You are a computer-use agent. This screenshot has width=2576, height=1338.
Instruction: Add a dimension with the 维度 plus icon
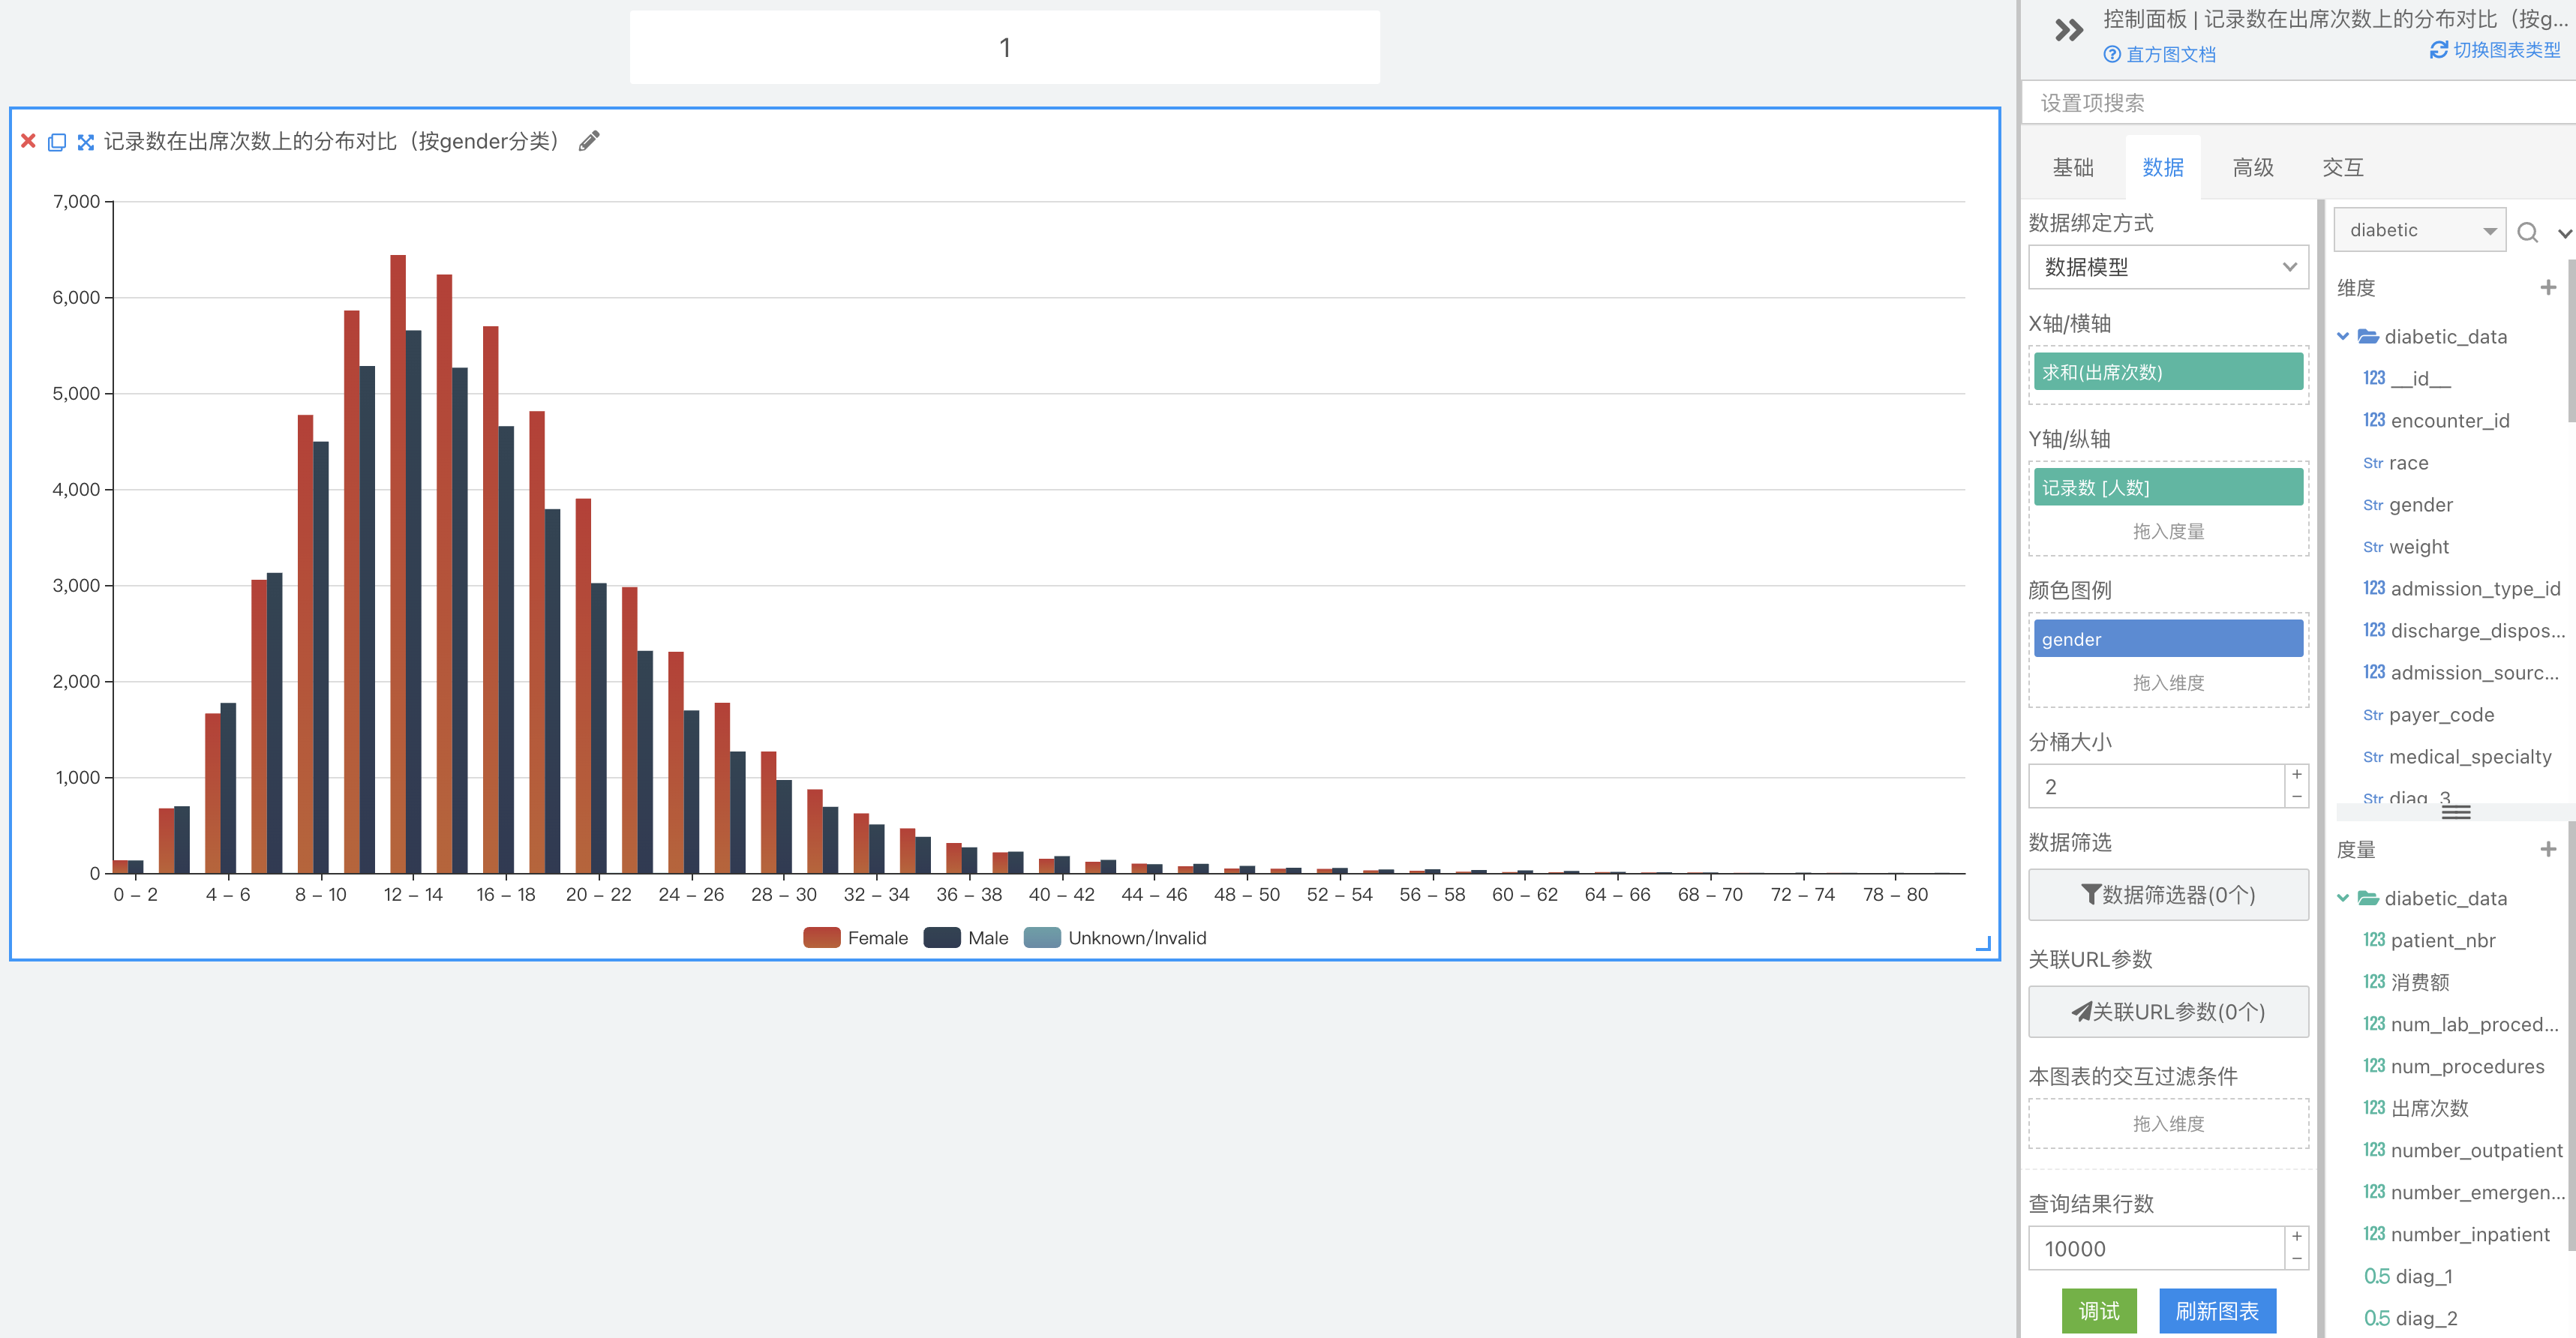2547,288
